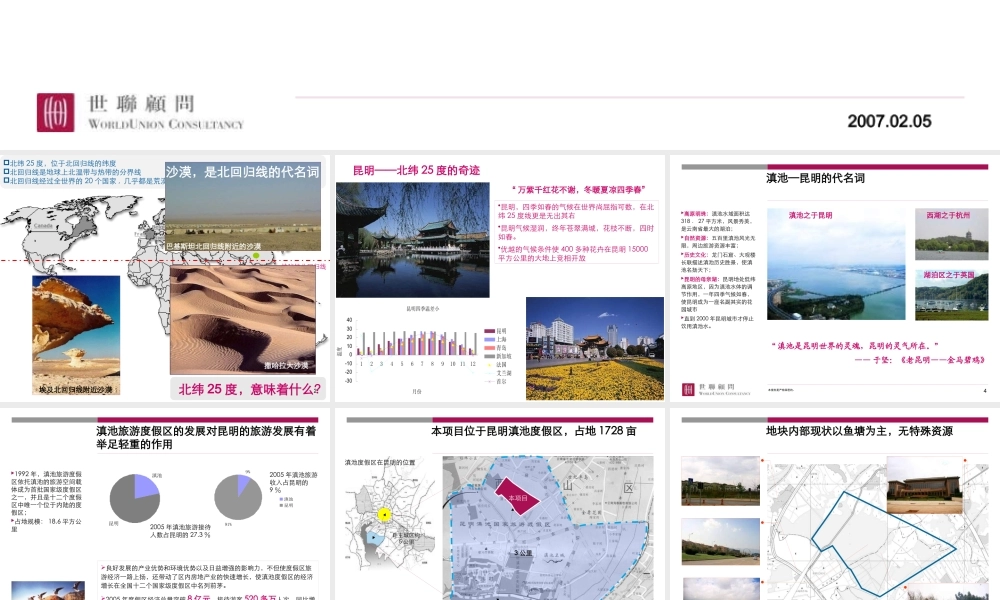The image size is (1000, 600).
Task: Click the 西湖之于杭州 photo
Action: tap(952, 235)
